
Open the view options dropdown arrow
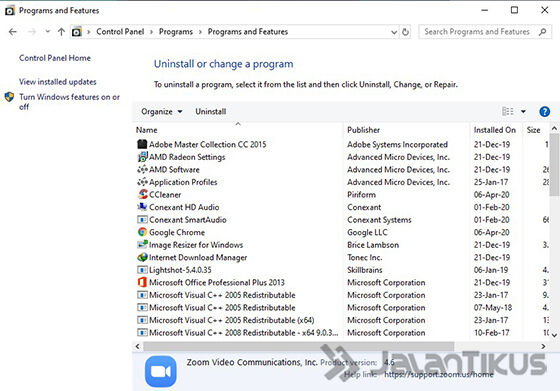coord(523,111)
